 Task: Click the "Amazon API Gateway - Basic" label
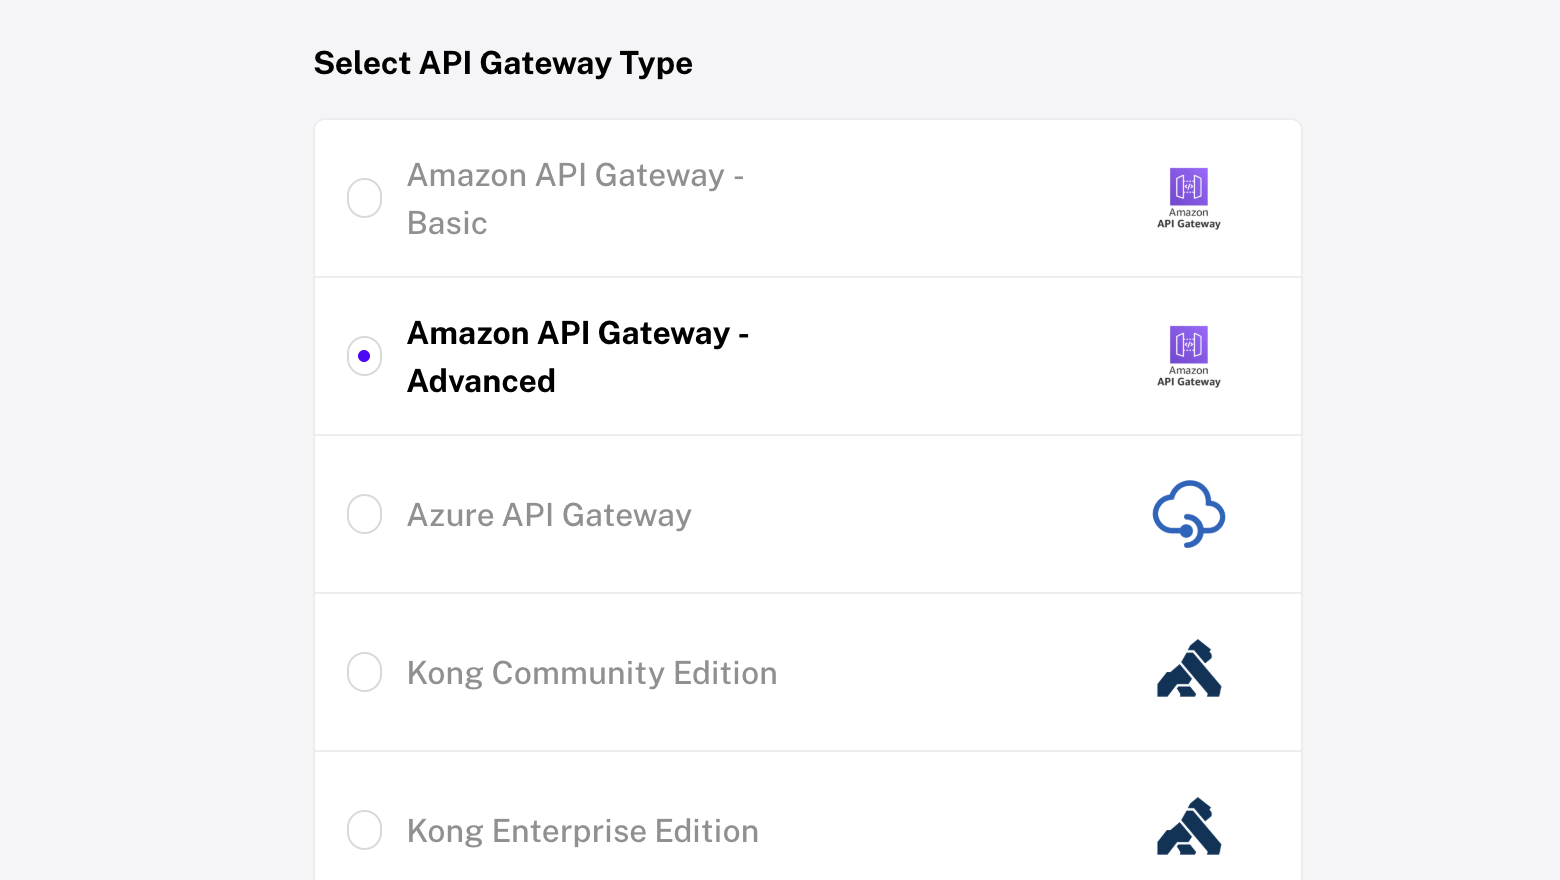(x=575, y=198)
